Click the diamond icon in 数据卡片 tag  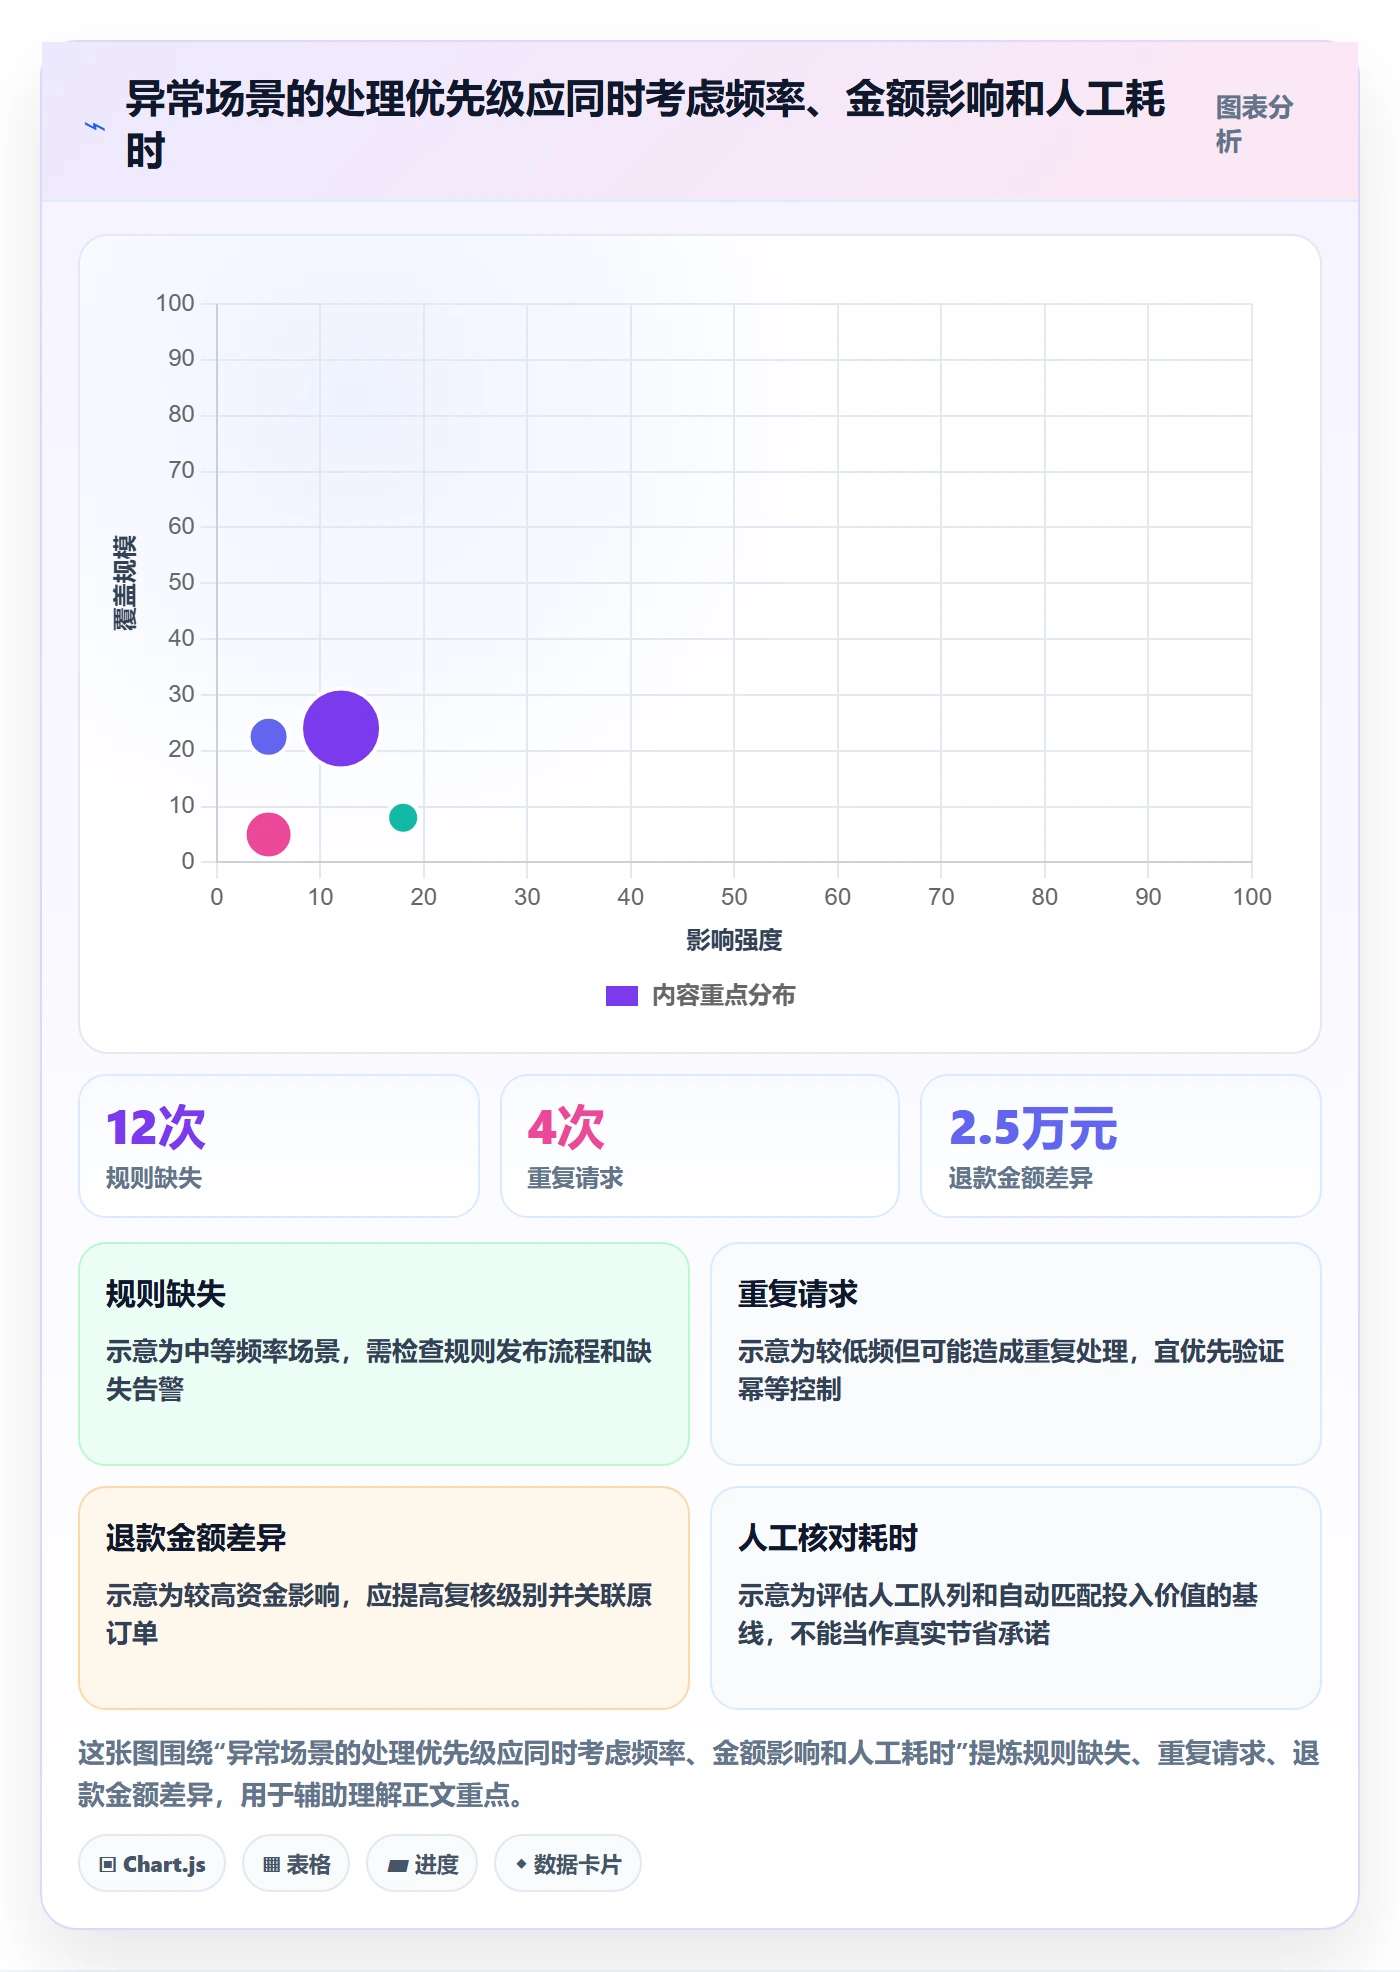pos(521,1864)
